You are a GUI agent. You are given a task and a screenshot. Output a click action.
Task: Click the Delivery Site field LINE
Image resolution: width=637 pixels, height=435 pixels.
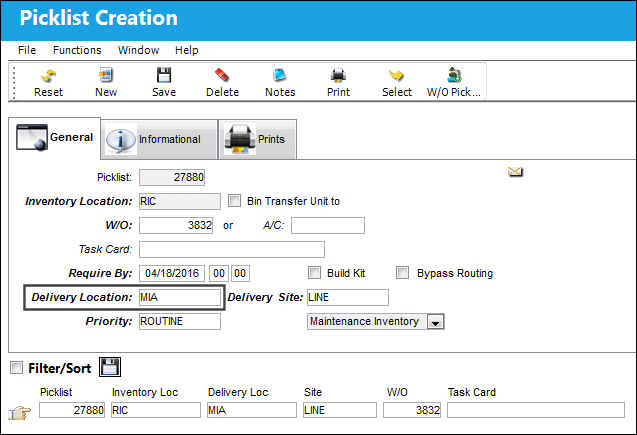pos(348,297)
